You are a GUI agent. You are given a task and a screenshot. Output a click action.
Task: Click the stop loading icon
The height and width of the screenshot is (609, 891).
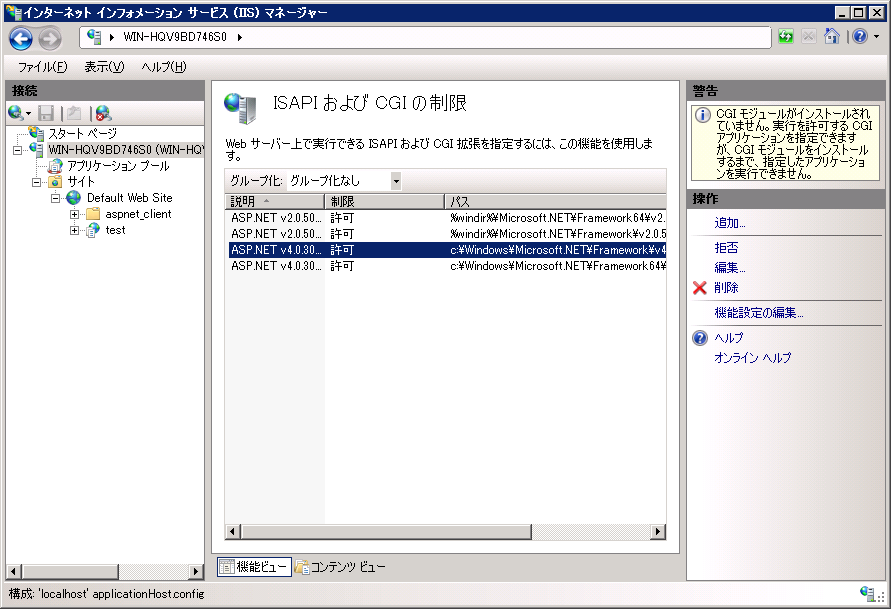click(x=809, y=37)
